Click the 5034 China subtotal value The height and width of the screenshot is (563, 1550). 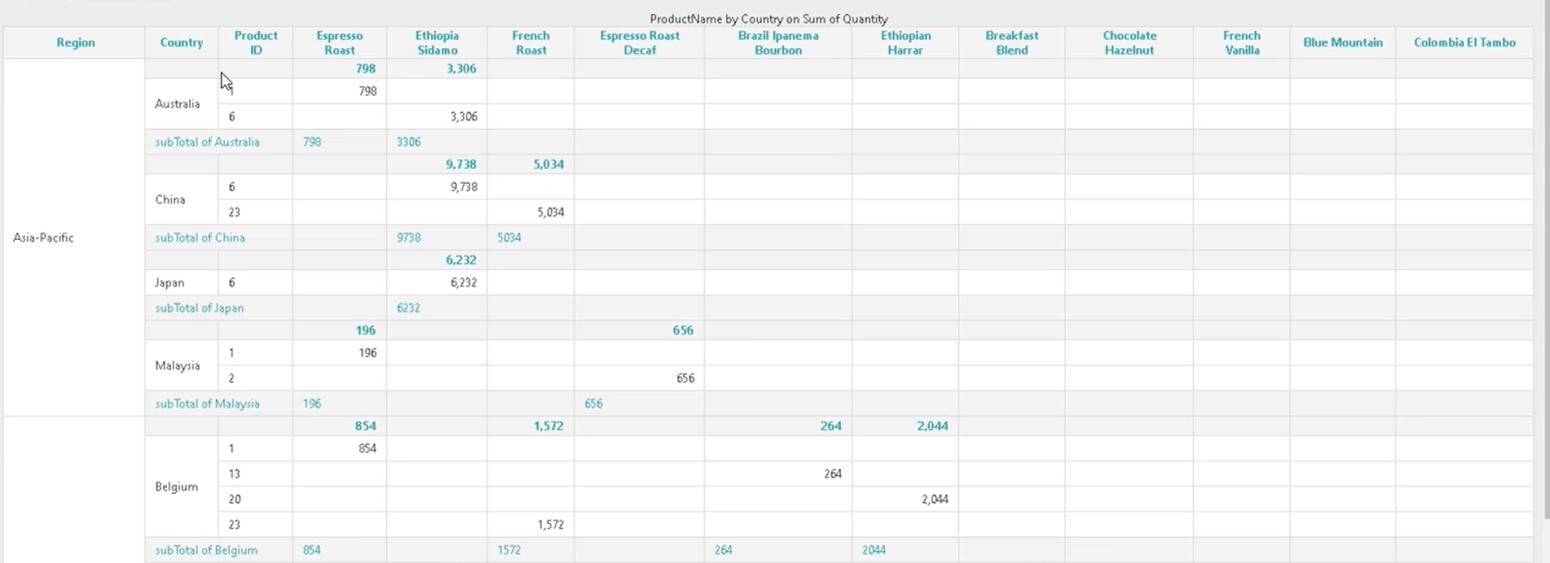click(x=509, y=238)
